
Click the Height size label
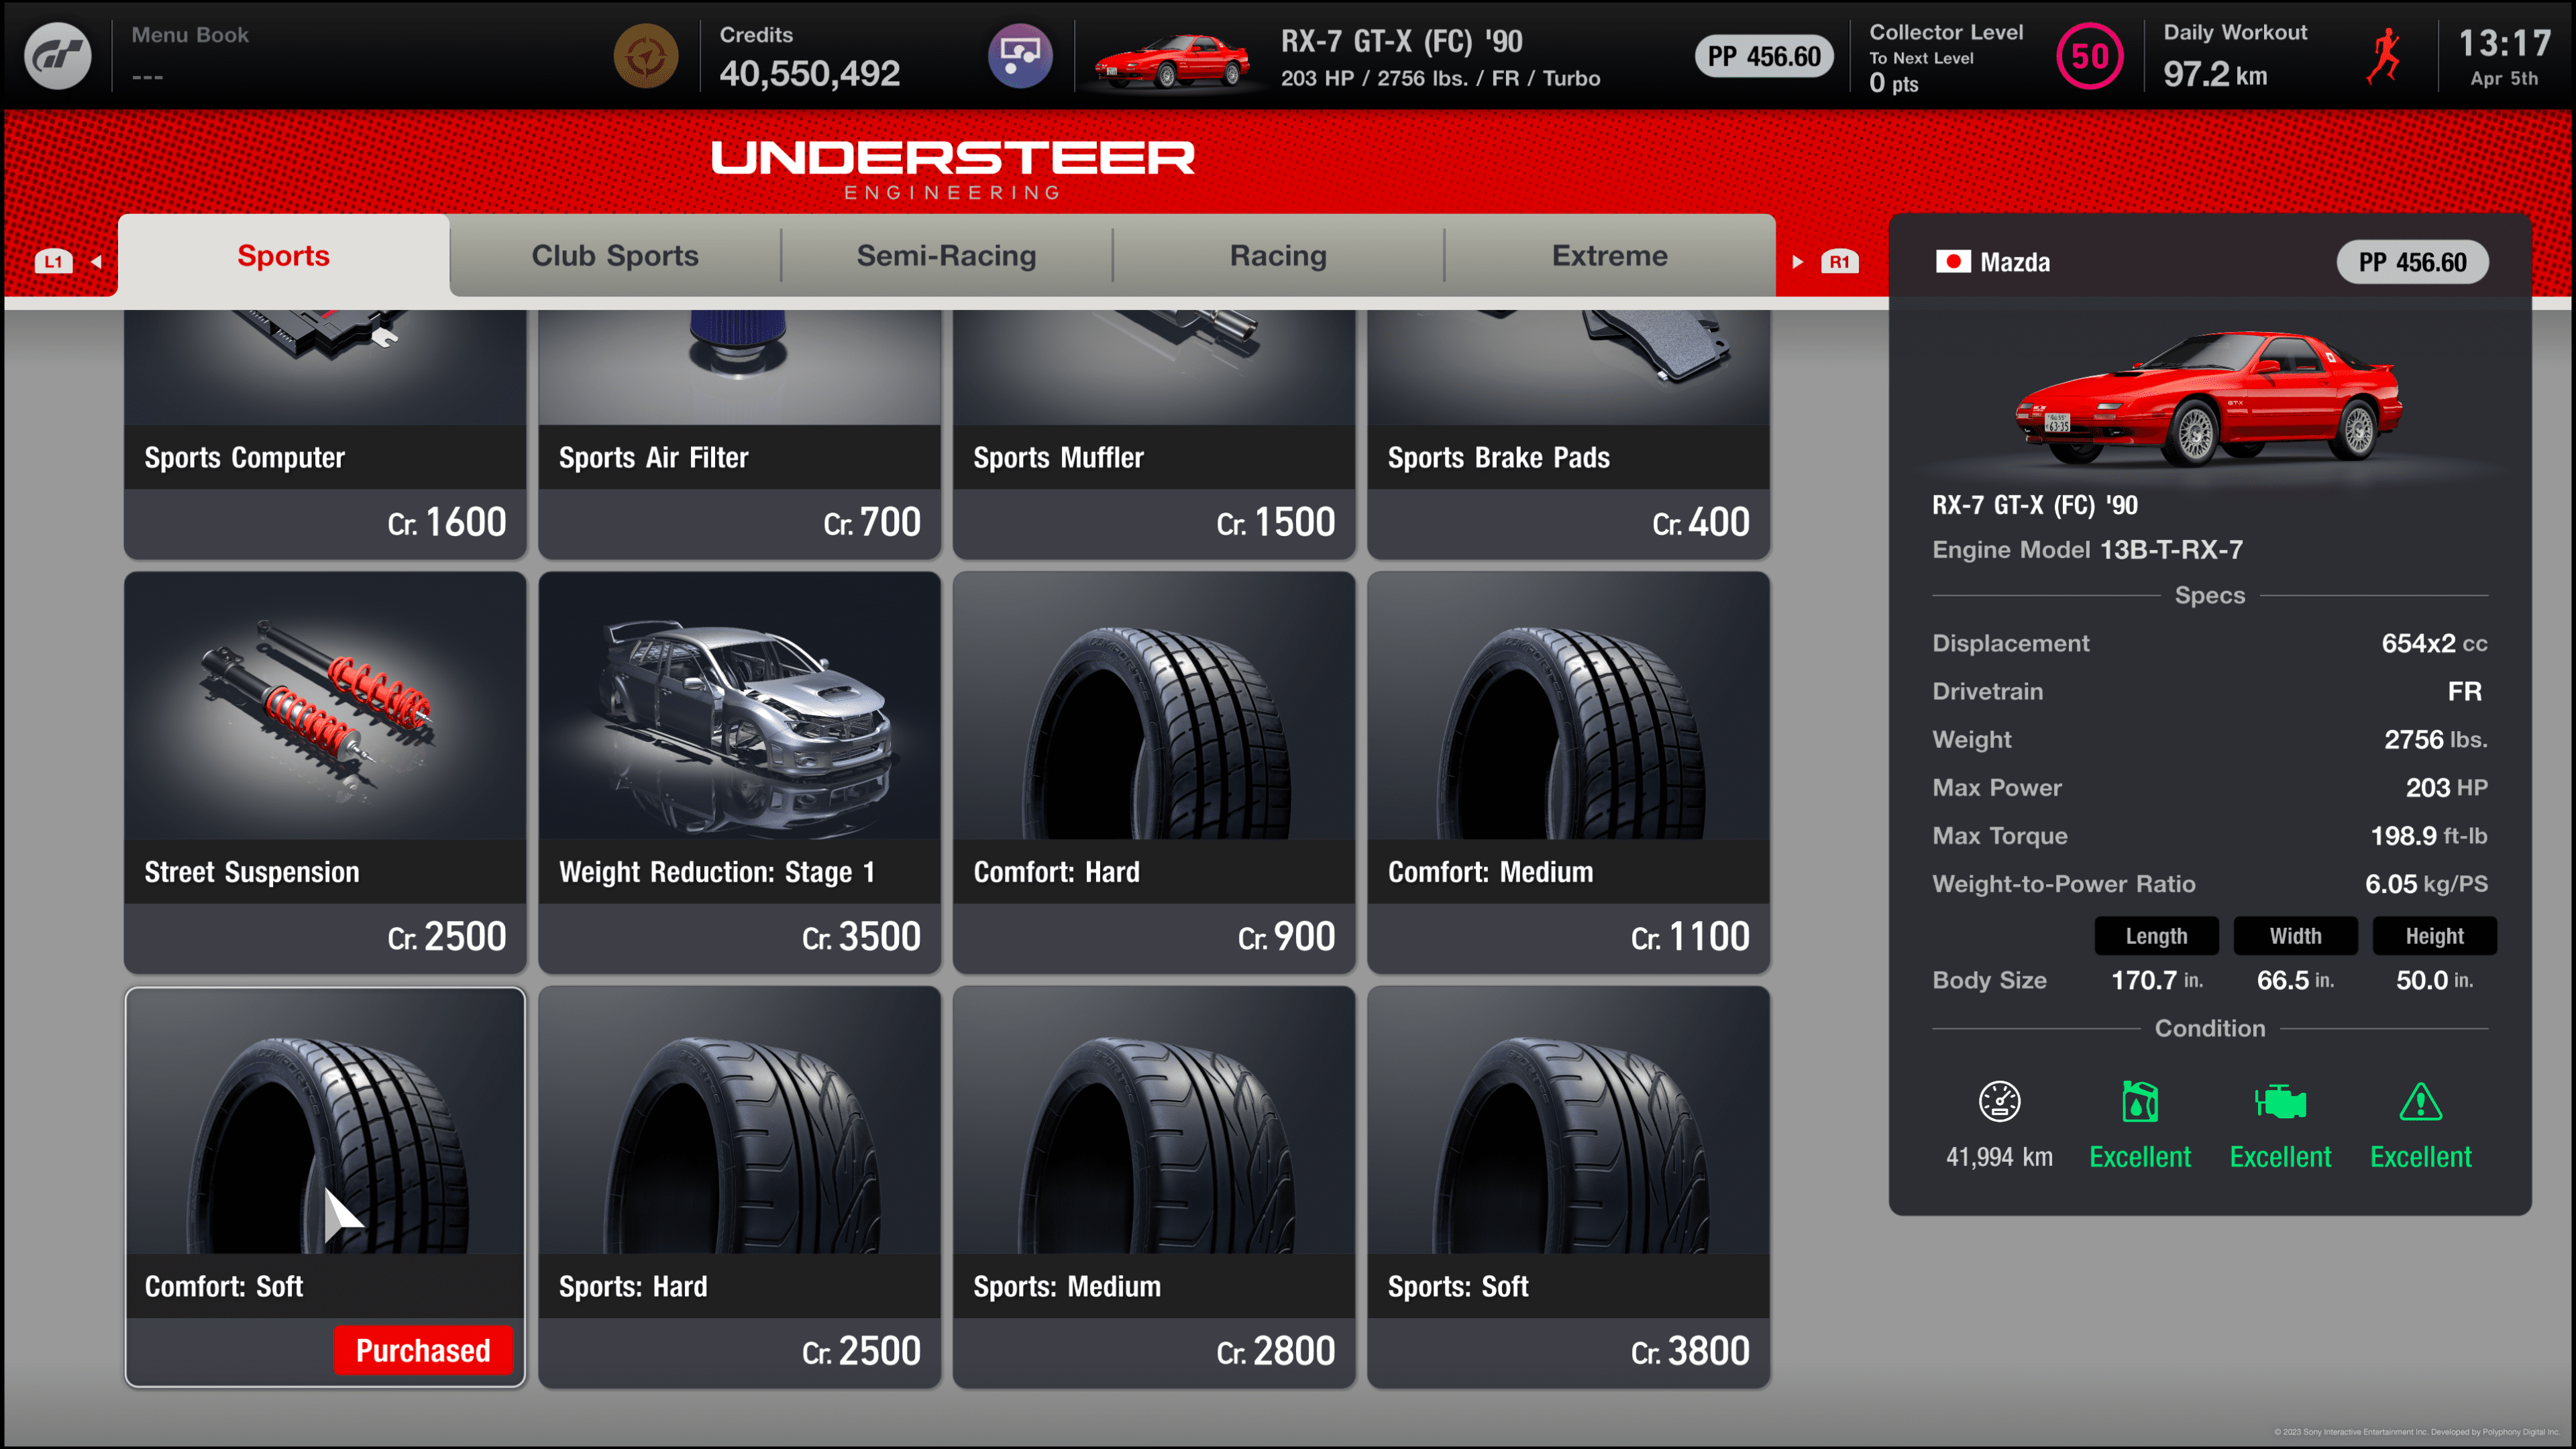[2434, 936]
